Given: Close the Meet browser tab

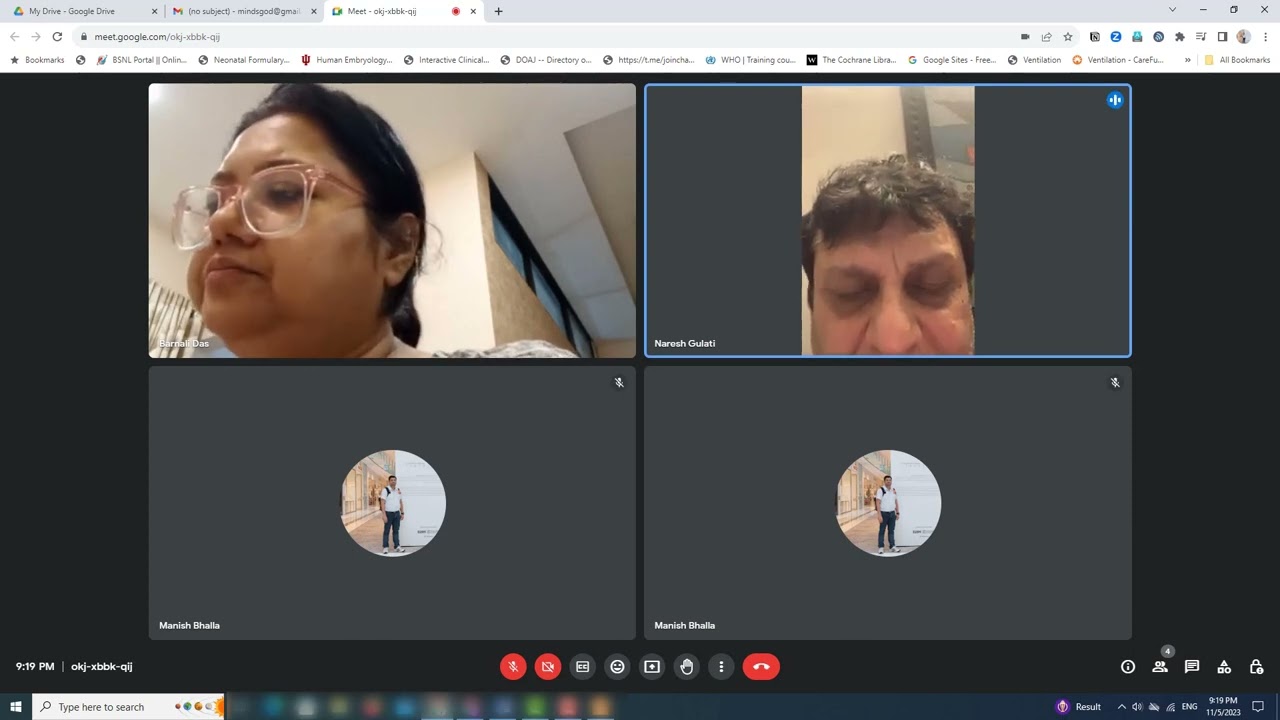Looking at the screenshot, I should (473, 11).
